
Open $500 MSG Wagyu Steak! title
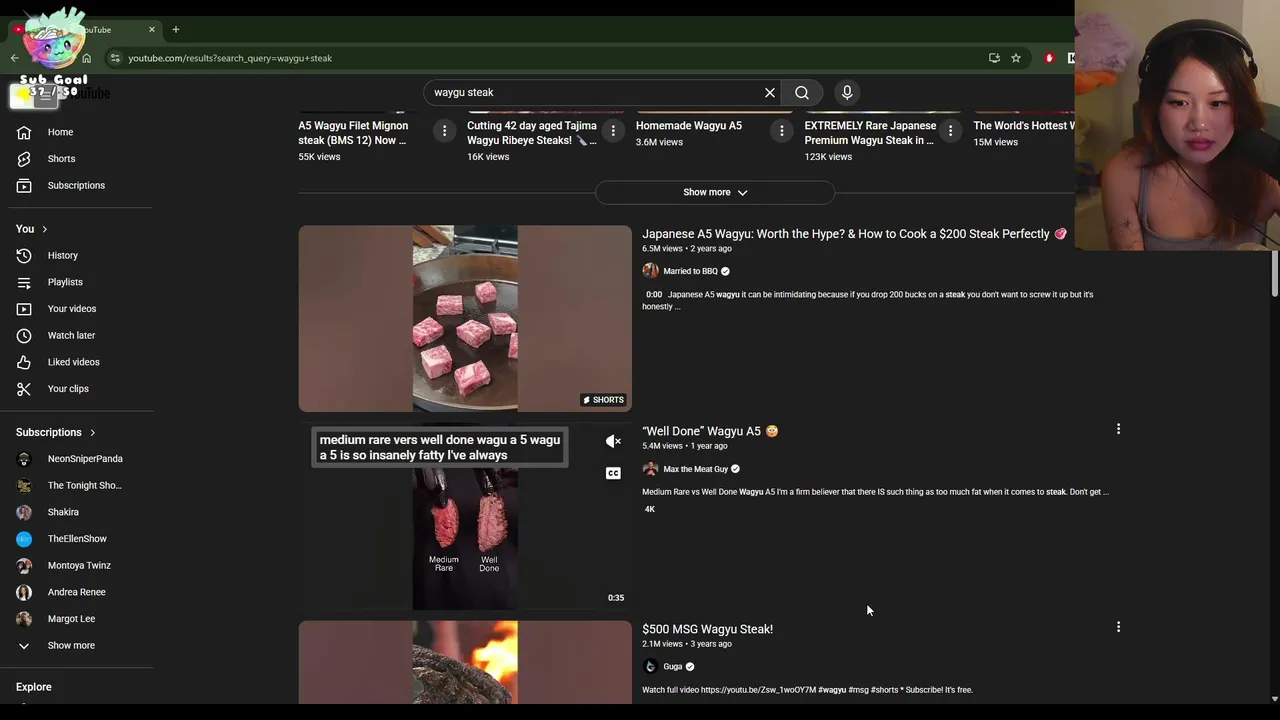pyautogui.click(x=707, y=629)
